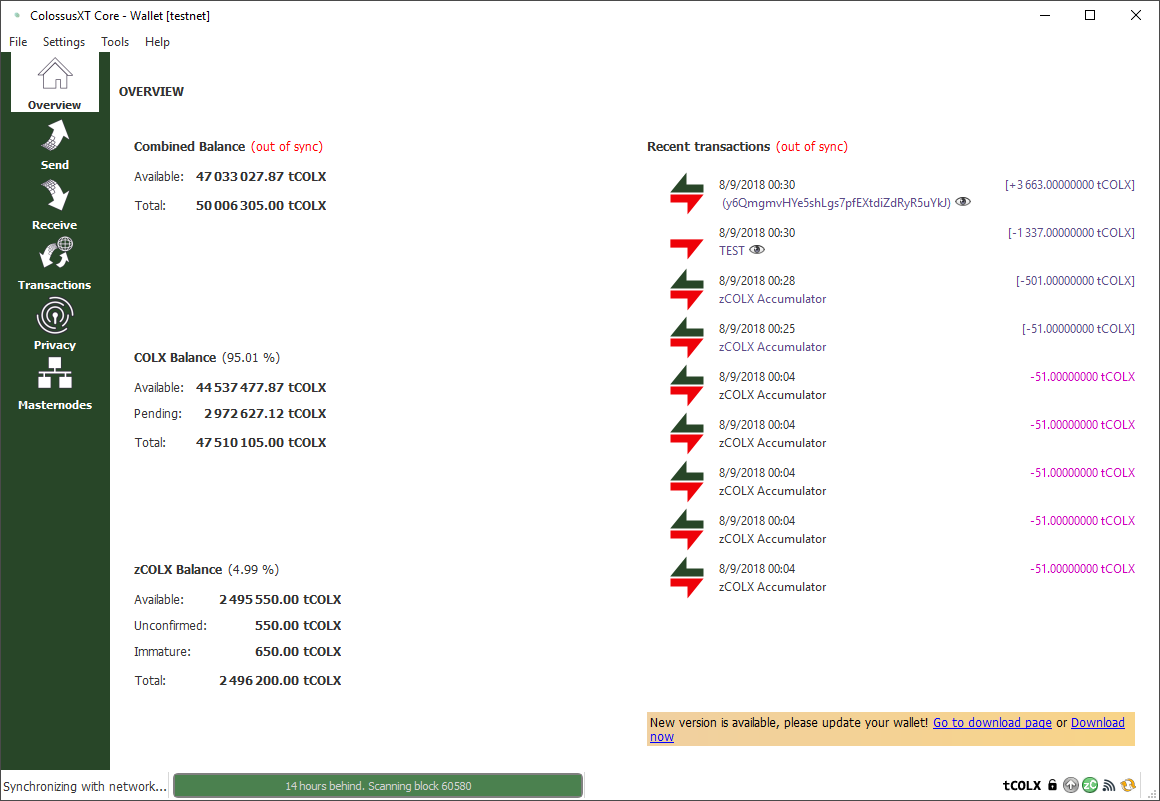Click the eye icon beside the y6Qmgmv address
1160x801 pixels.
(962, 202)
